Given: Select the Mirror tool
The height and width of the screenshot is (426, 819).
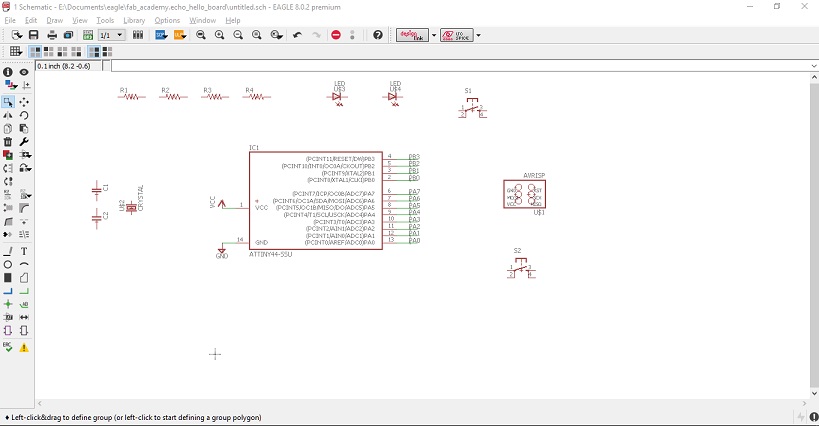Looking at the screenshot, I should (x=8, y=115).
